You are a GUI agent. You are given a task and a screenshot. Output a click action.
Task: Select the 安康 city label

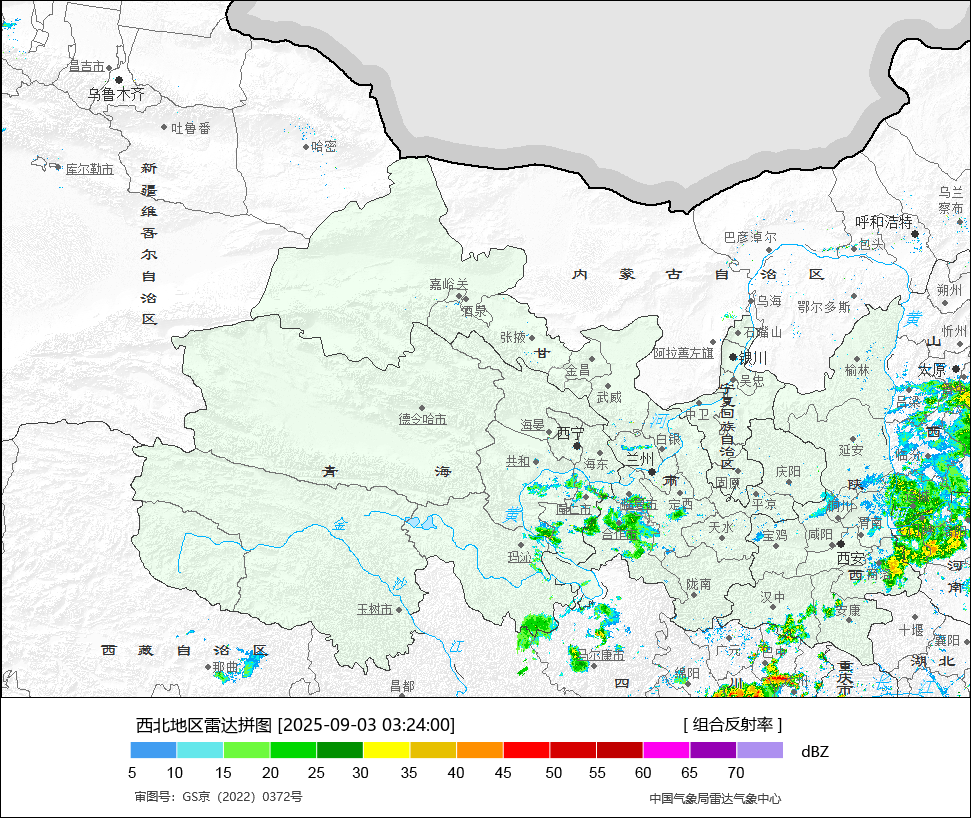point(848,610)
